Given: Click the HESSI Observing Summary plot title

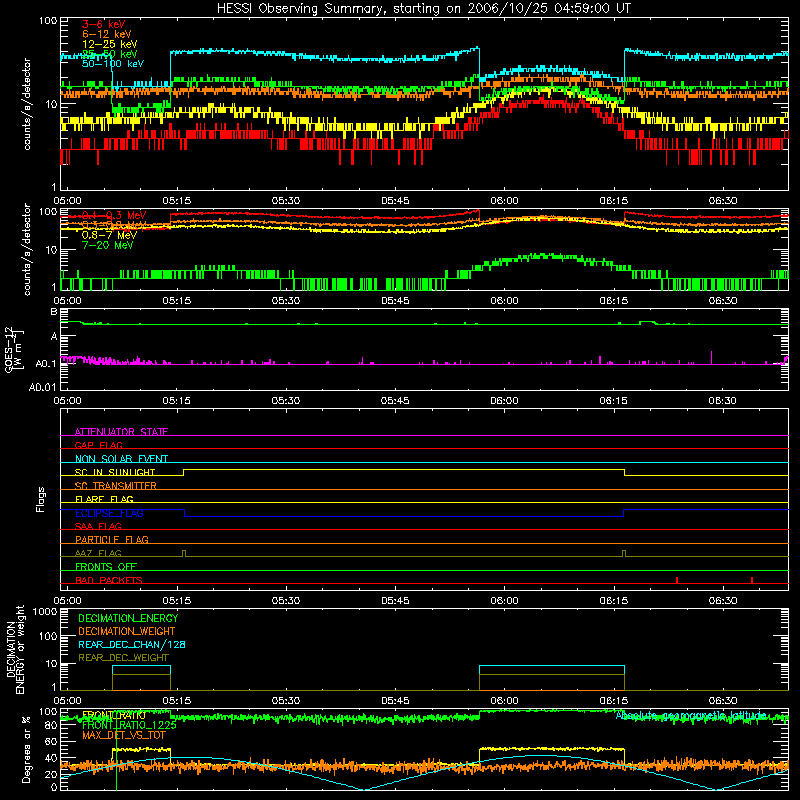Looking at the screenshot, I should (x=423, y=9).
